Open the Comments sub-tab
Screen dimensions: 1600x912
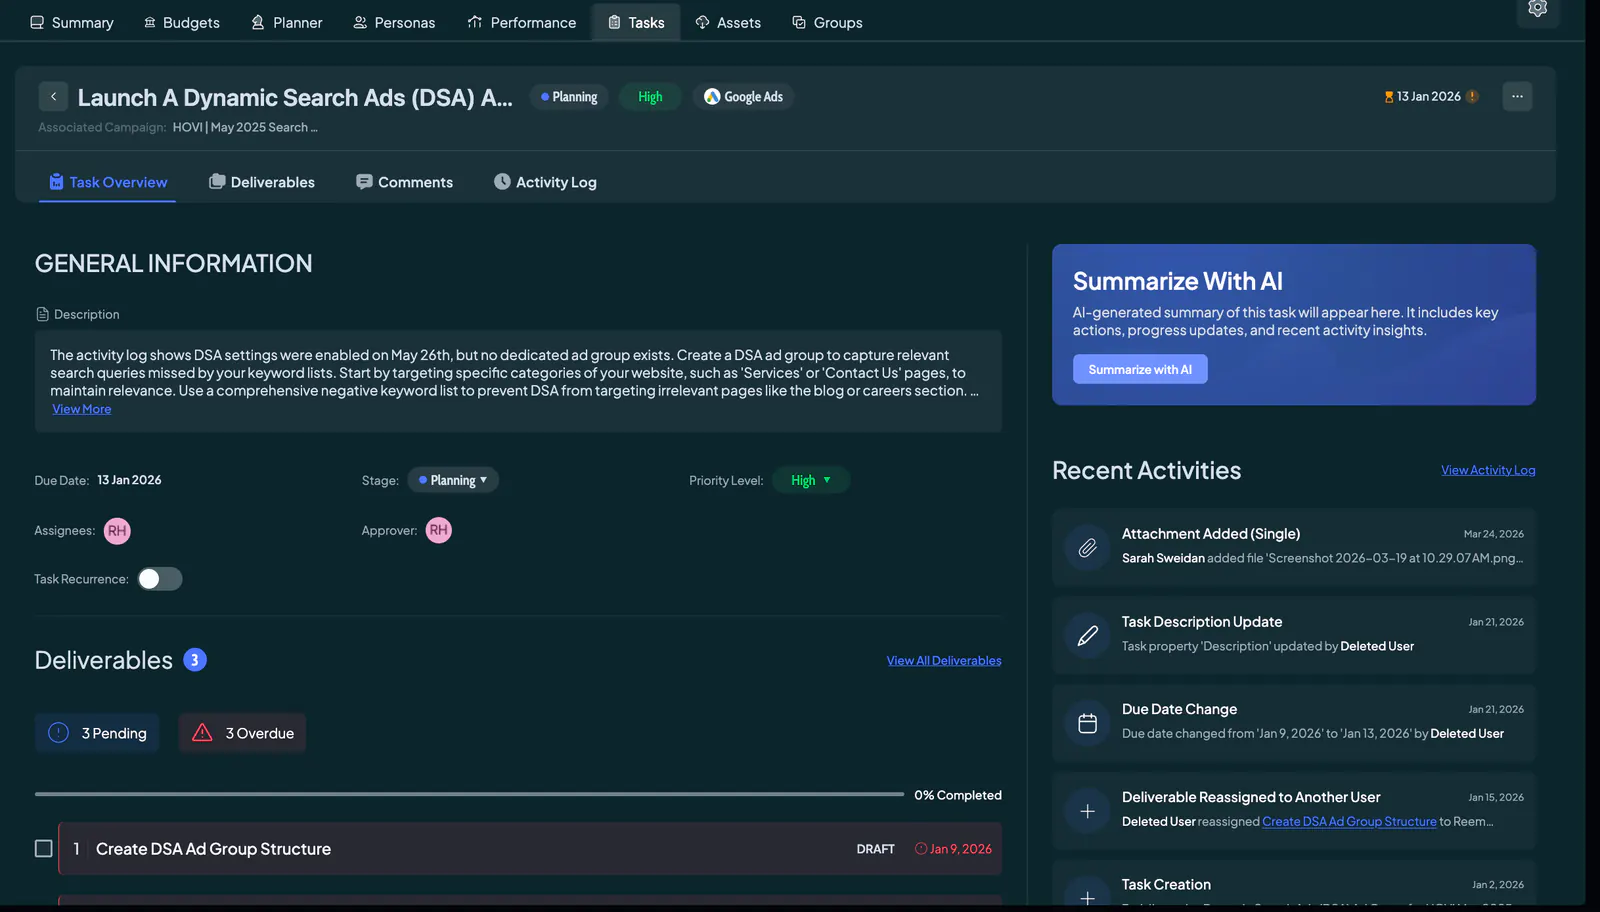(x=405, y=182)
